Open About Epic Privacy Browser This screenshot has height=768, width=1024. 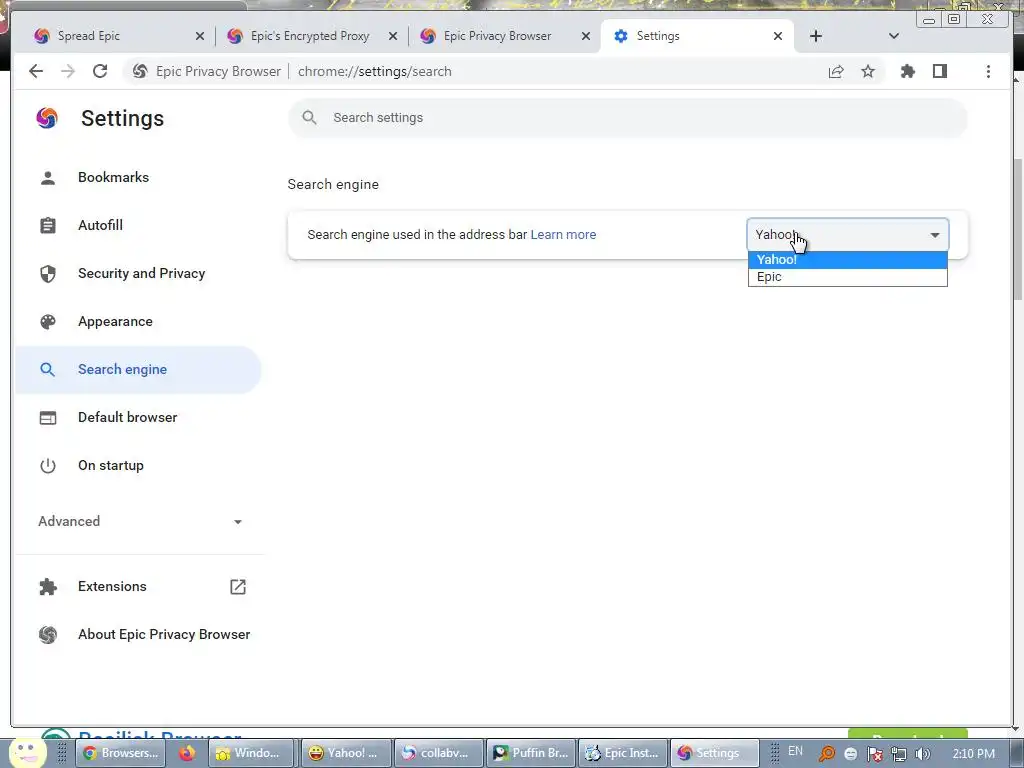tap(163, 634)
